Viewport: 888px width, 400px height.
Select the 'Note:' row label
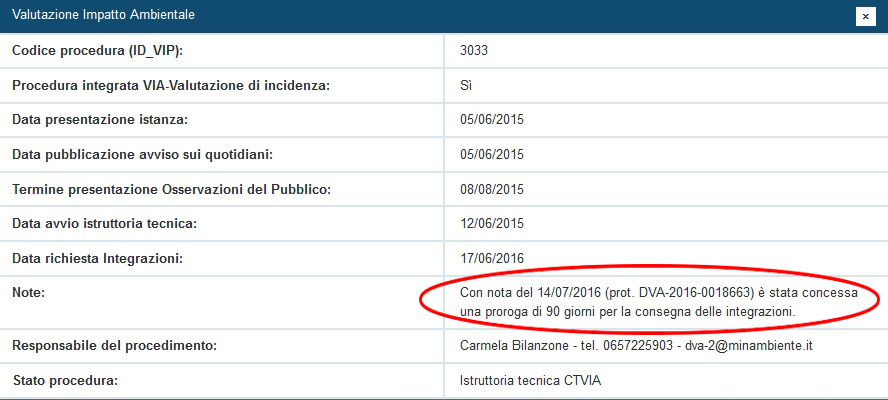[x=30, y=293]
